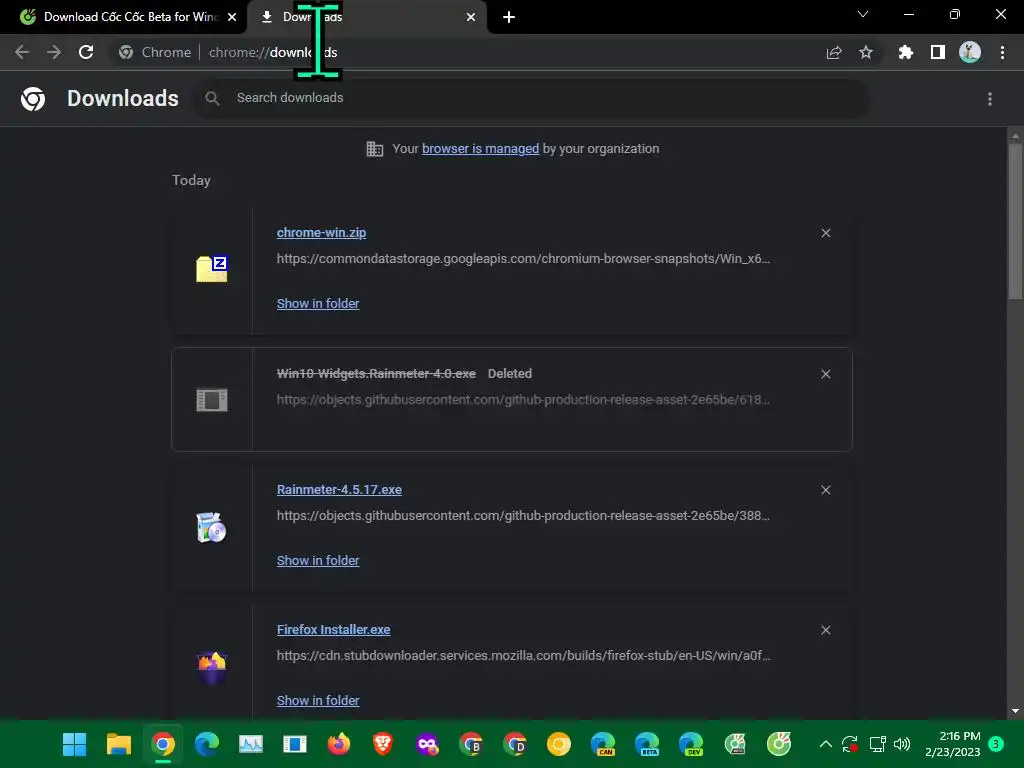Click the search magnifier icon
The image size is (1024, 768).
point(212,98)
